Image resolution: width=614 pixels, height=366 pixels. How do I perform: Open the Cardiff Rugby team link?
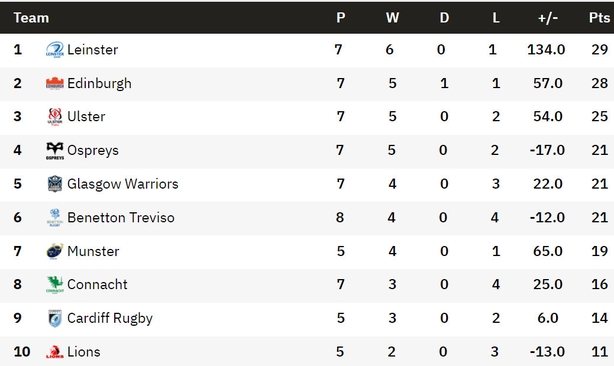click(110, 318)
